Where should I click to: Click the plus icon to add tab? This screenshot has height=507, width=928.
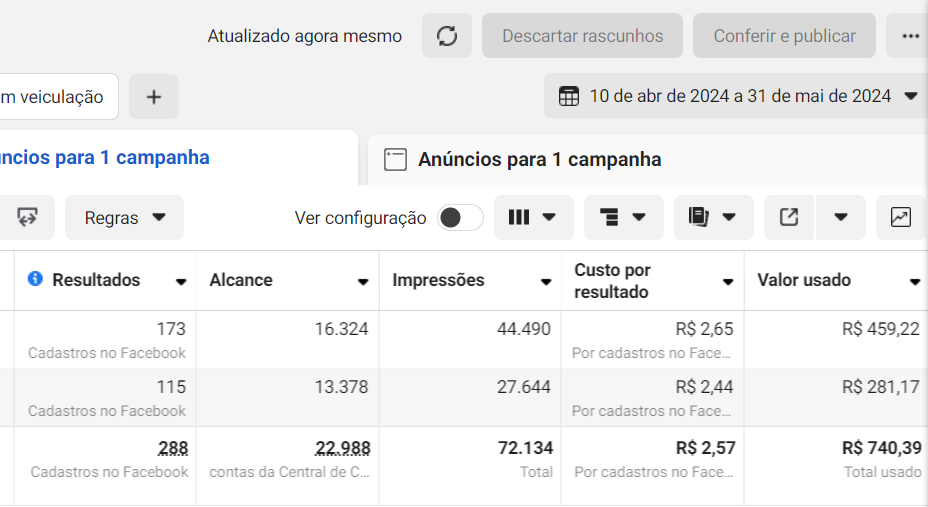[154, 97]
